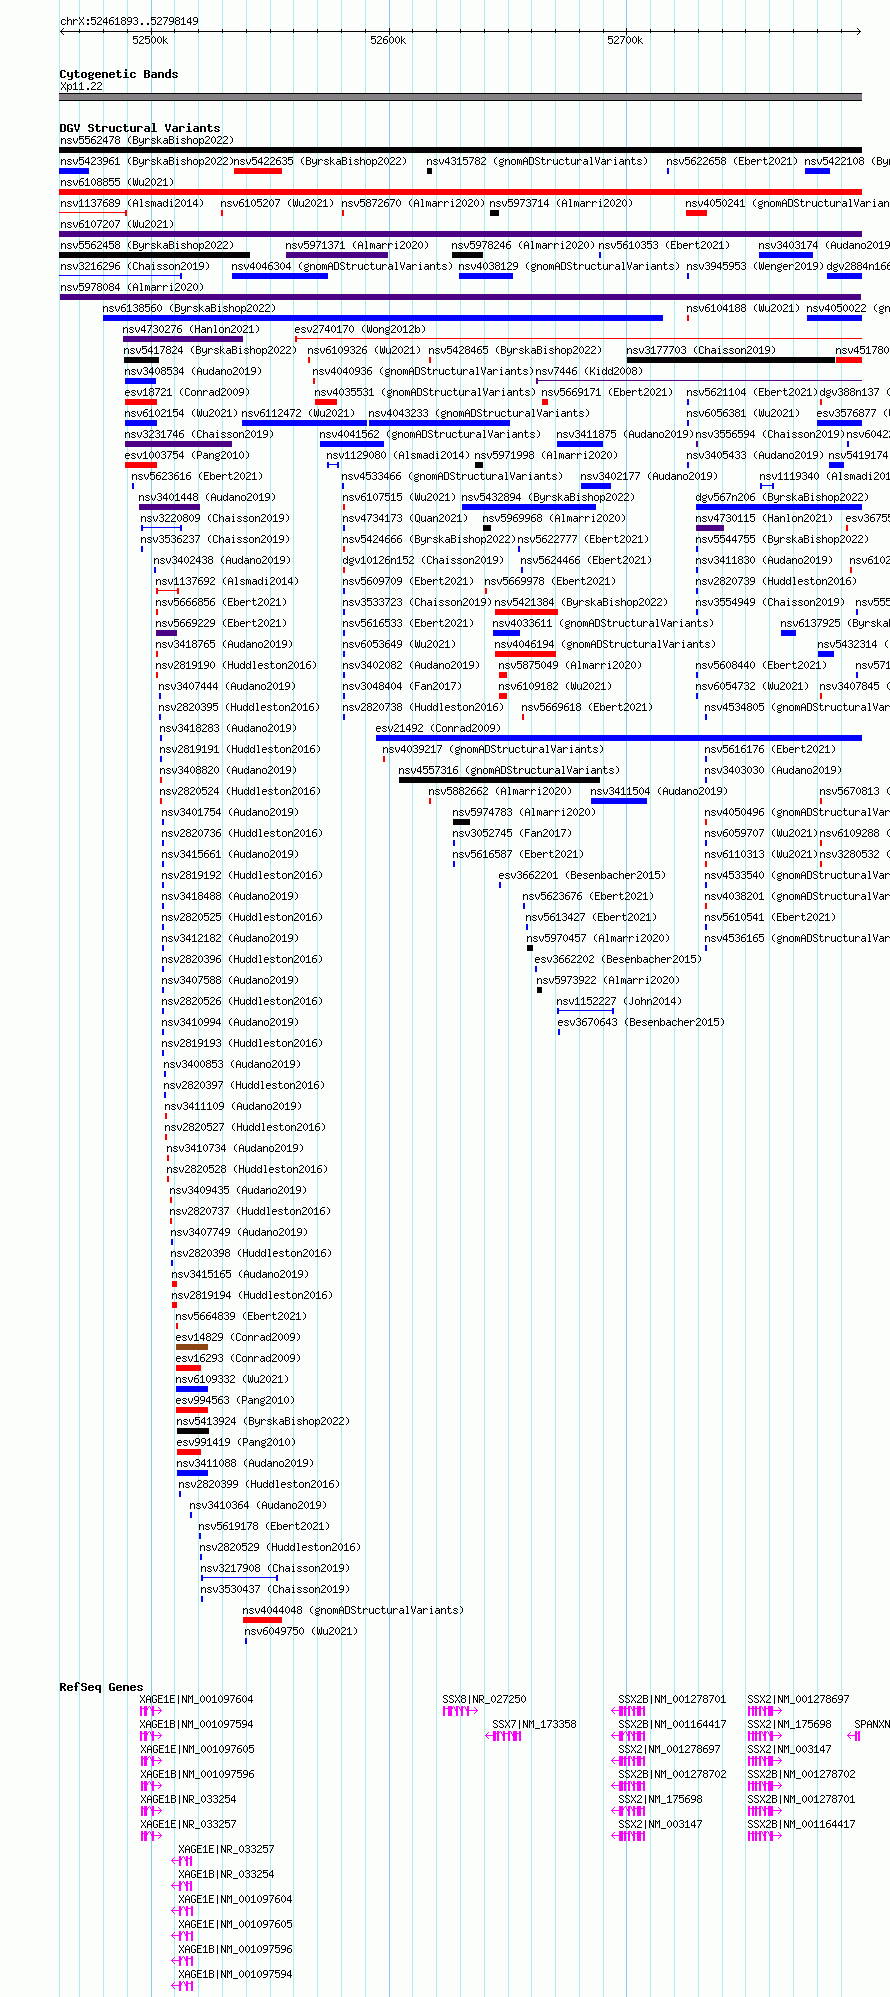Select variant esv21492 (Conrad2009) label
Image resolution: width=890 pixels, height=1997 pixels.
438,728
